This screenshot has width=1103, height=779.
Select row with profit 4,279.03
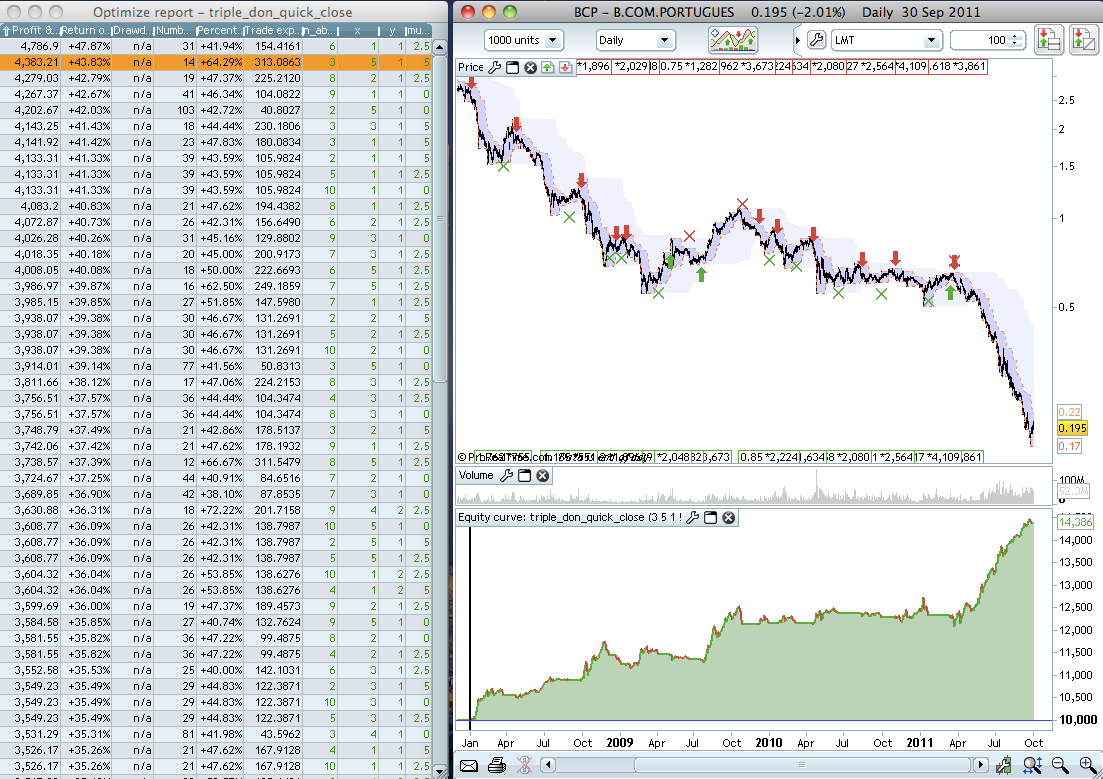pos(215,78)
